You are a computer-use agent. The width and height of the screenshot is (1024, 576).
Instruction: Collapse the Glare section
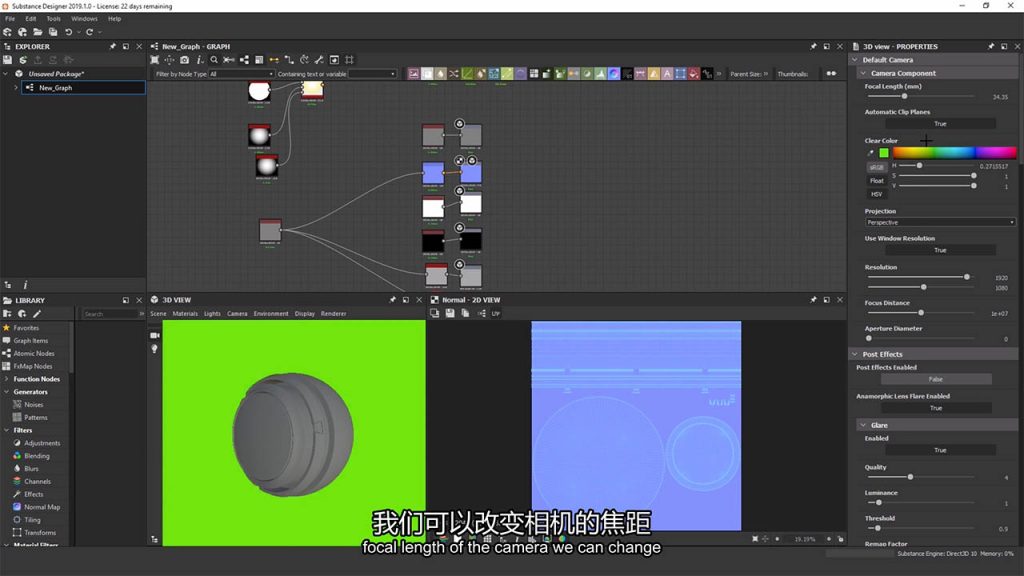pyautogui.click(x=863, y=425)
